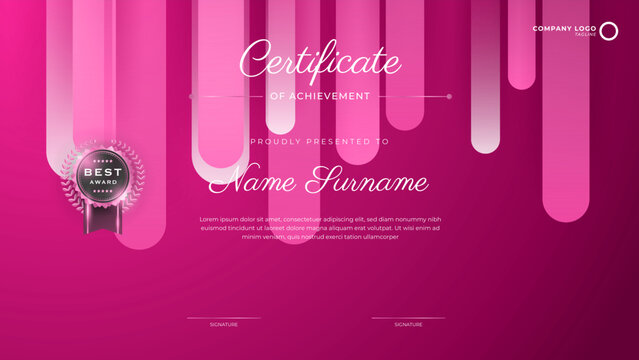
Task: Click the Lorem ipsum paragraph's first line
Action: [x=320, y=219]
